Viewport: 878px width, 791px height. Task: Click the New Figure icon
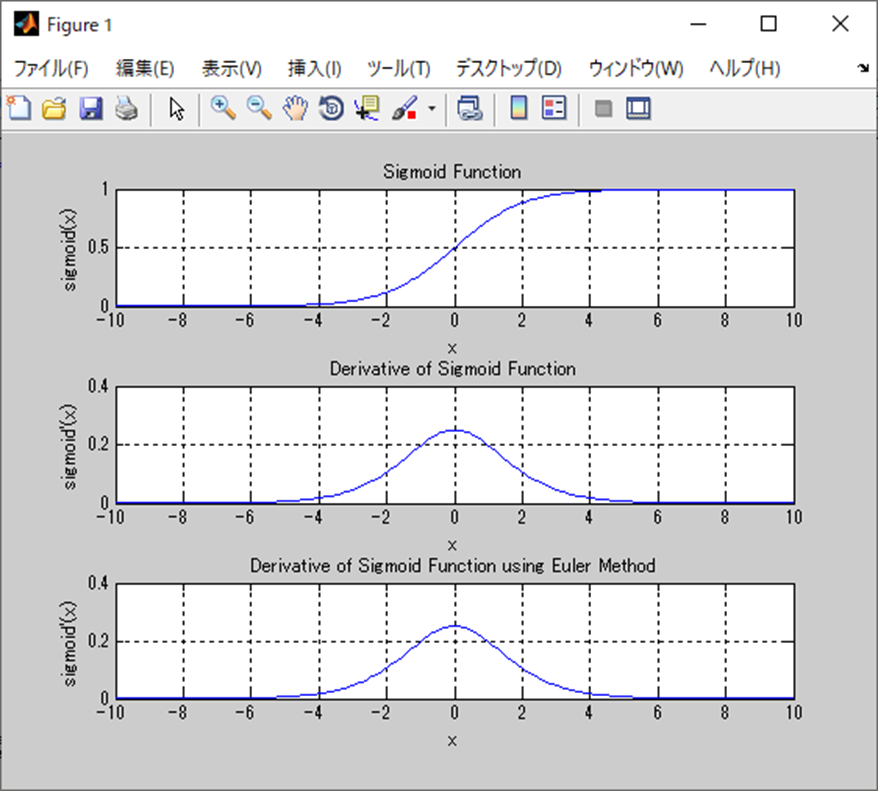point(19,108)
